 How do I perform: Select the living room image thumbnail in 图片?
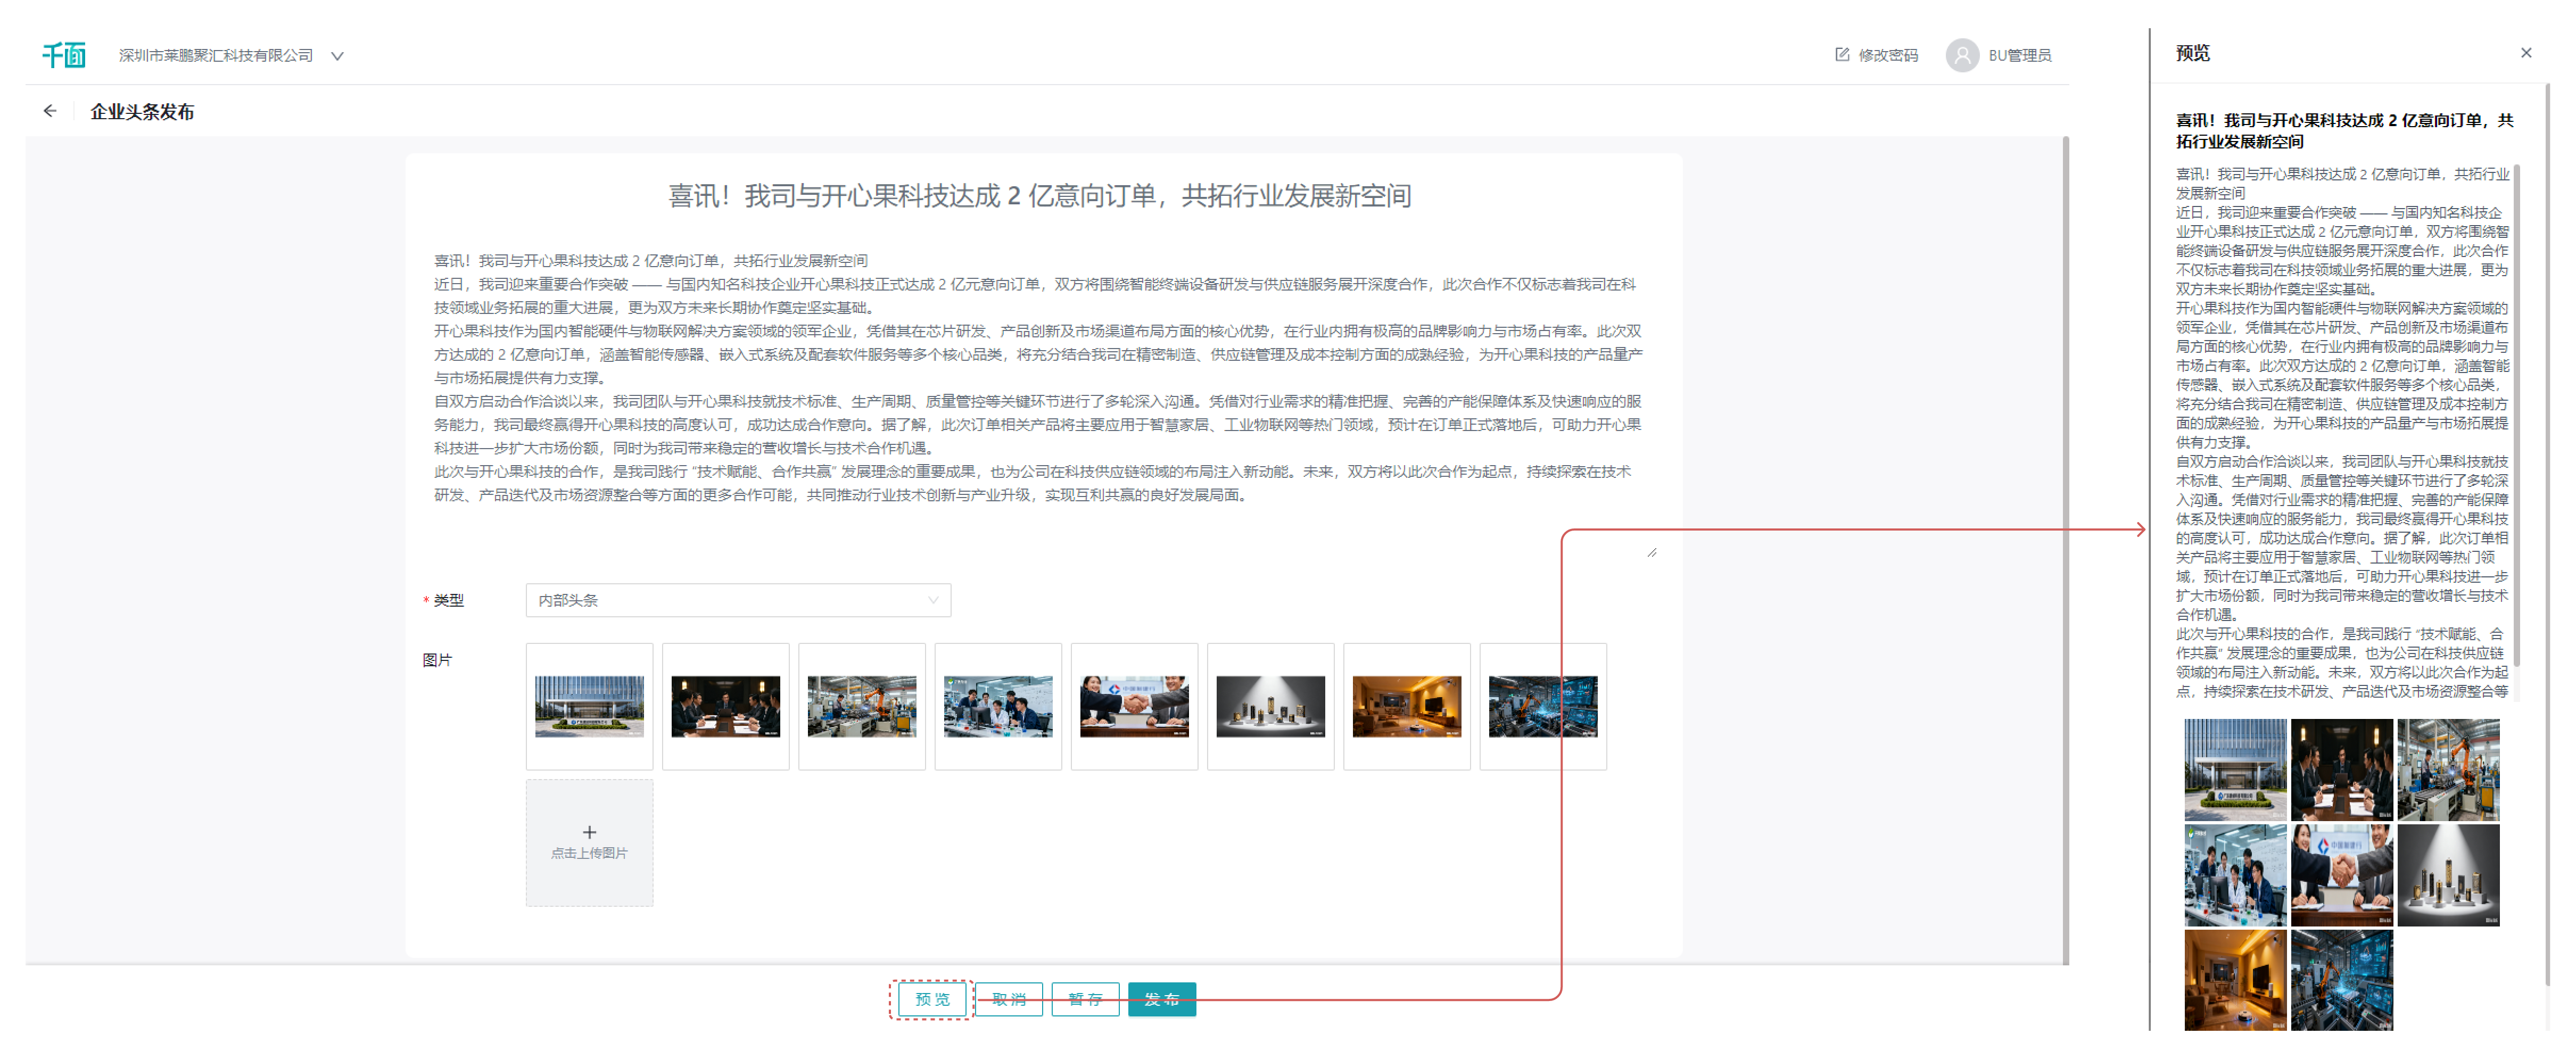click(1406, 706)
